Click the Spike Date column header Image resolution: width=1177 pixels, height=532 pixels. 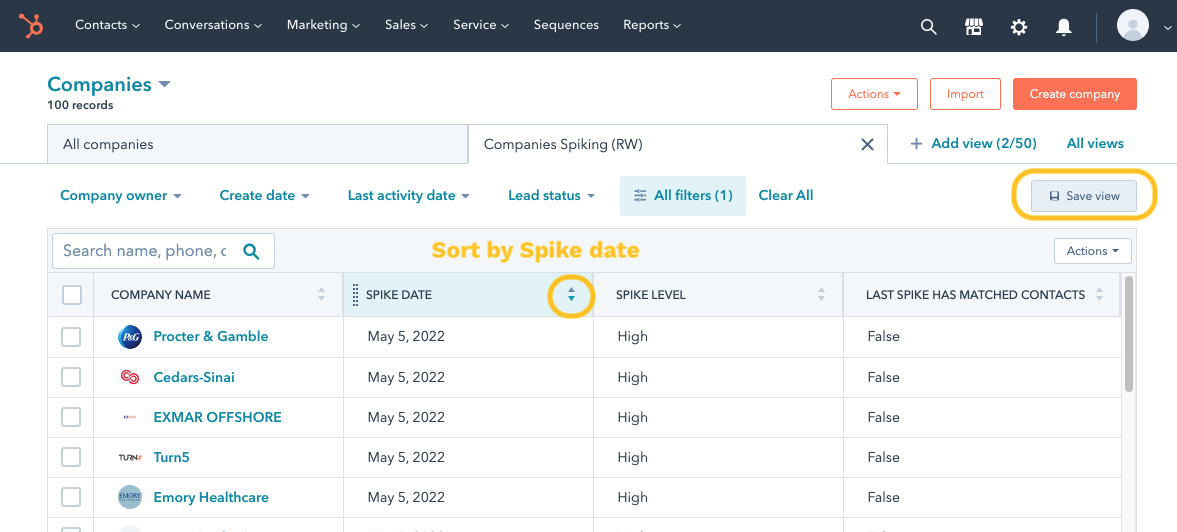(468, 295)
